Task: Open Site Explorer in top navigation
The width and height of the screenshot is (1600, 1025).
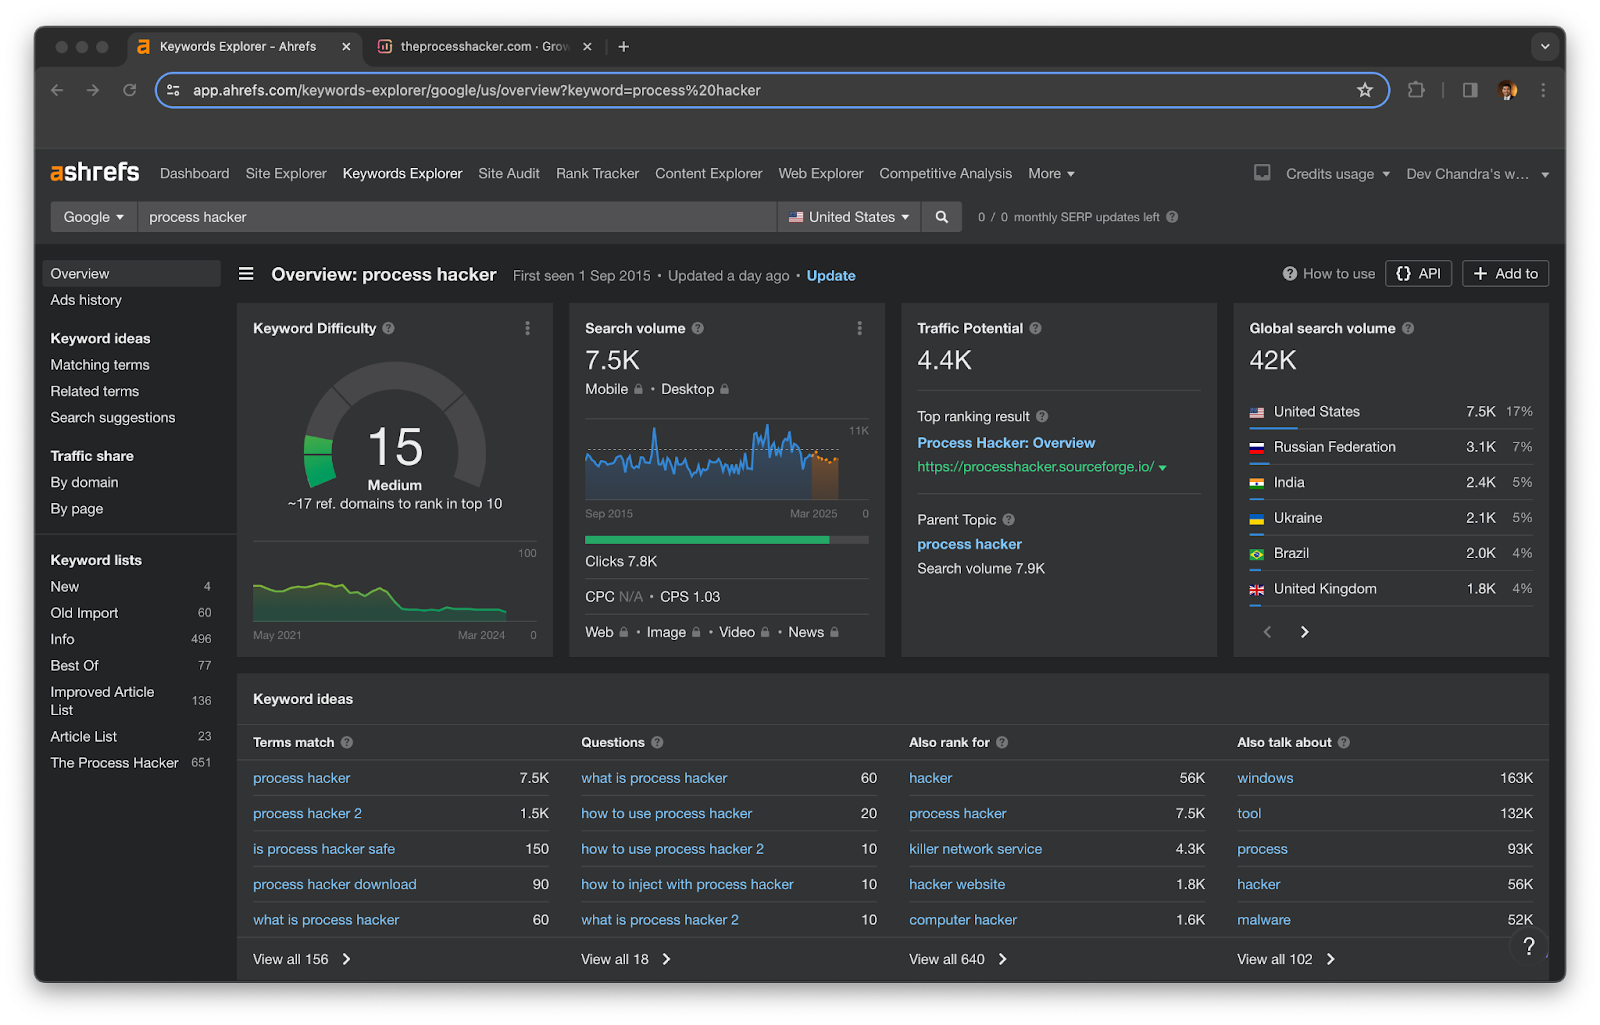Action: (286, 173)
